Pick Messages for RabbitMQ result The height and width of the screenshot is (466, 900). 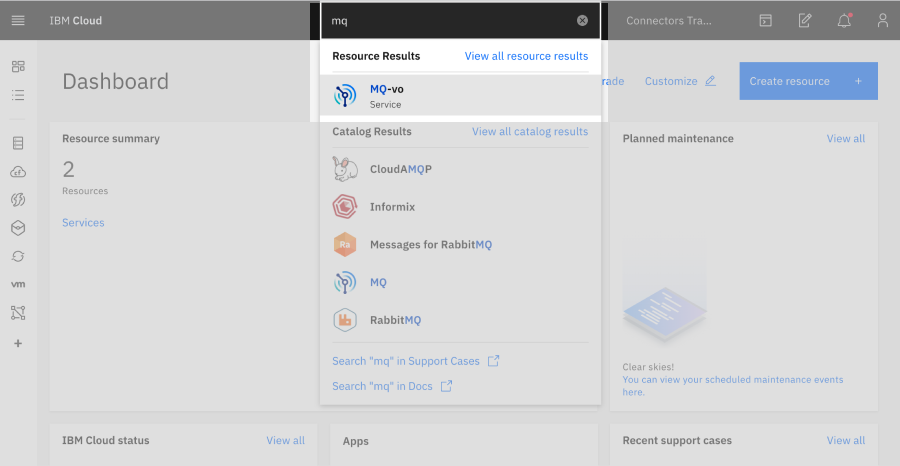(430, 245)
